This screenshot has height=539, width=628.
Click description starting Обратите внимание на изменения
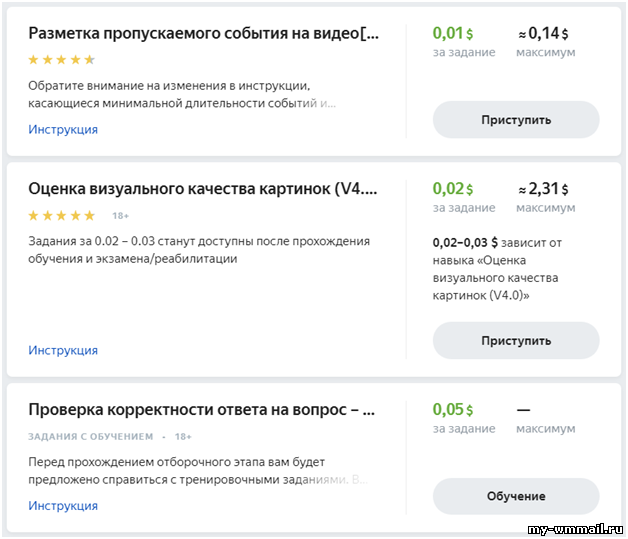click(x=182, y=95)
